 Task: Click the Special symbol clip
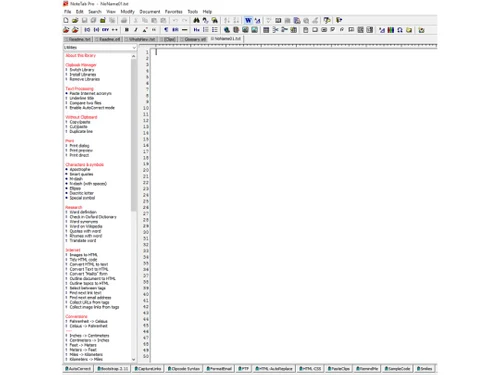pyautogui.click(x=82, y=198)
